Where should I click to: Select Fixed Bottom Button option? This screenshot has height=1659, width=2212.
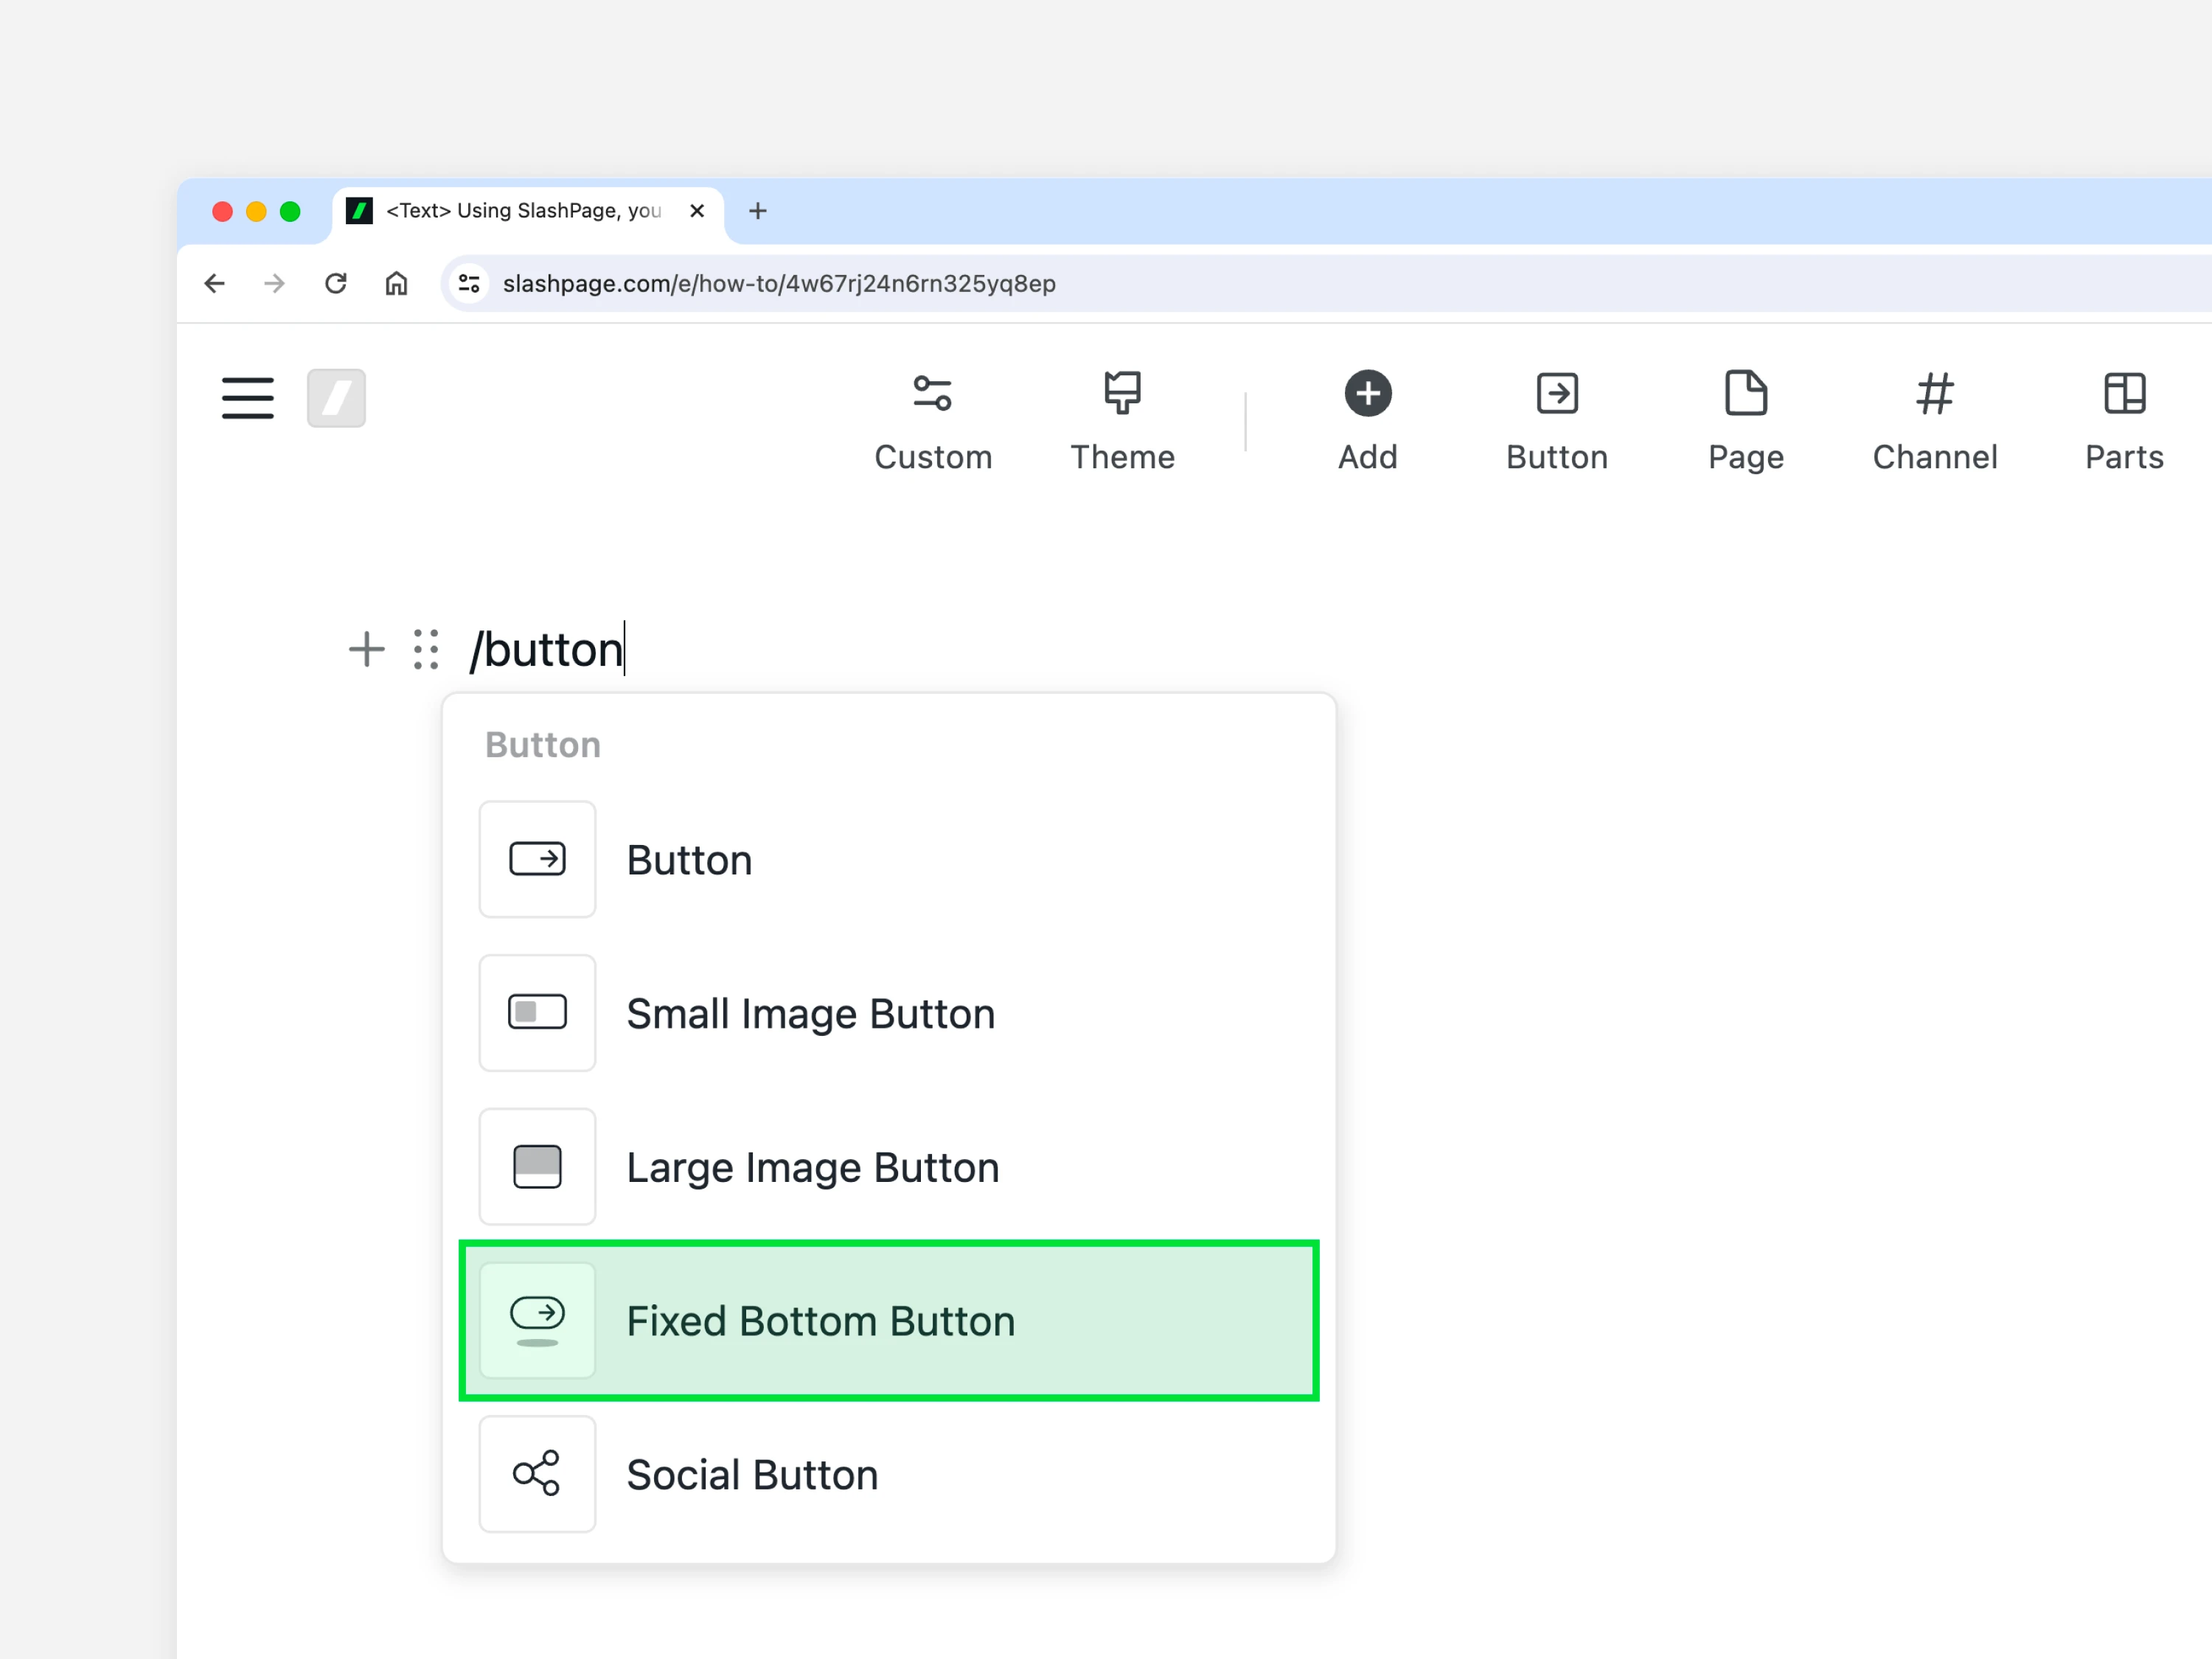tap(888, 1320)
